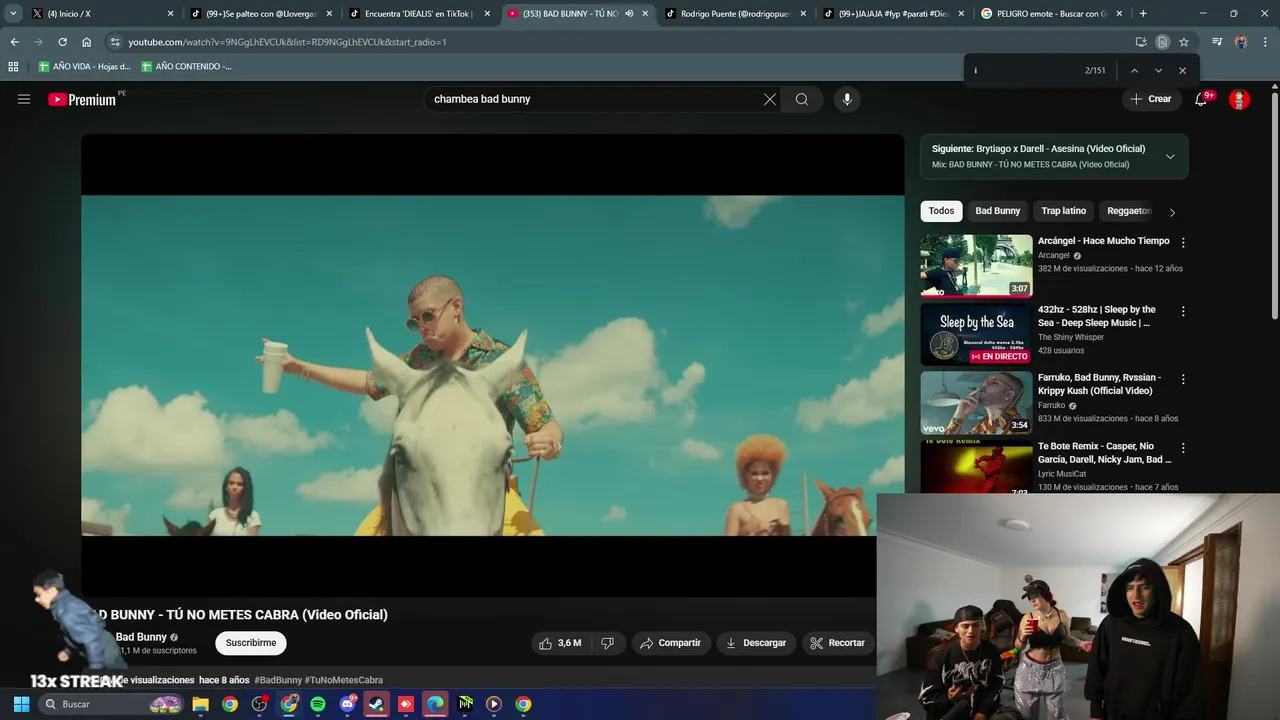This screenshot has height=720, width=1280.
Task: Close the PELIGRO emote tab
Action: point(1121,14)
